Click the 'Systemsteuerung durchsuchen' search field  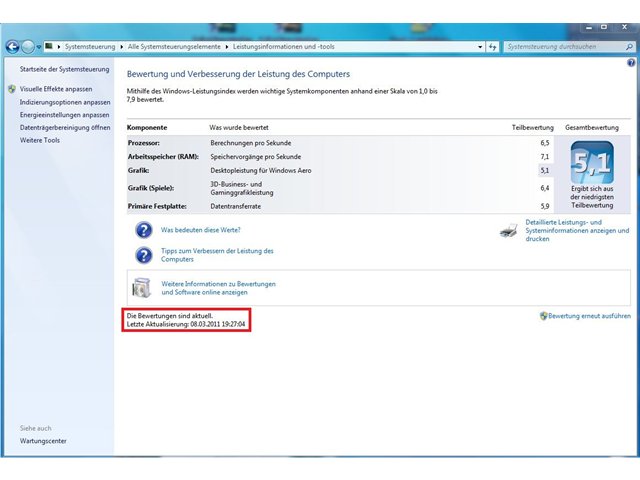point(565,47)
